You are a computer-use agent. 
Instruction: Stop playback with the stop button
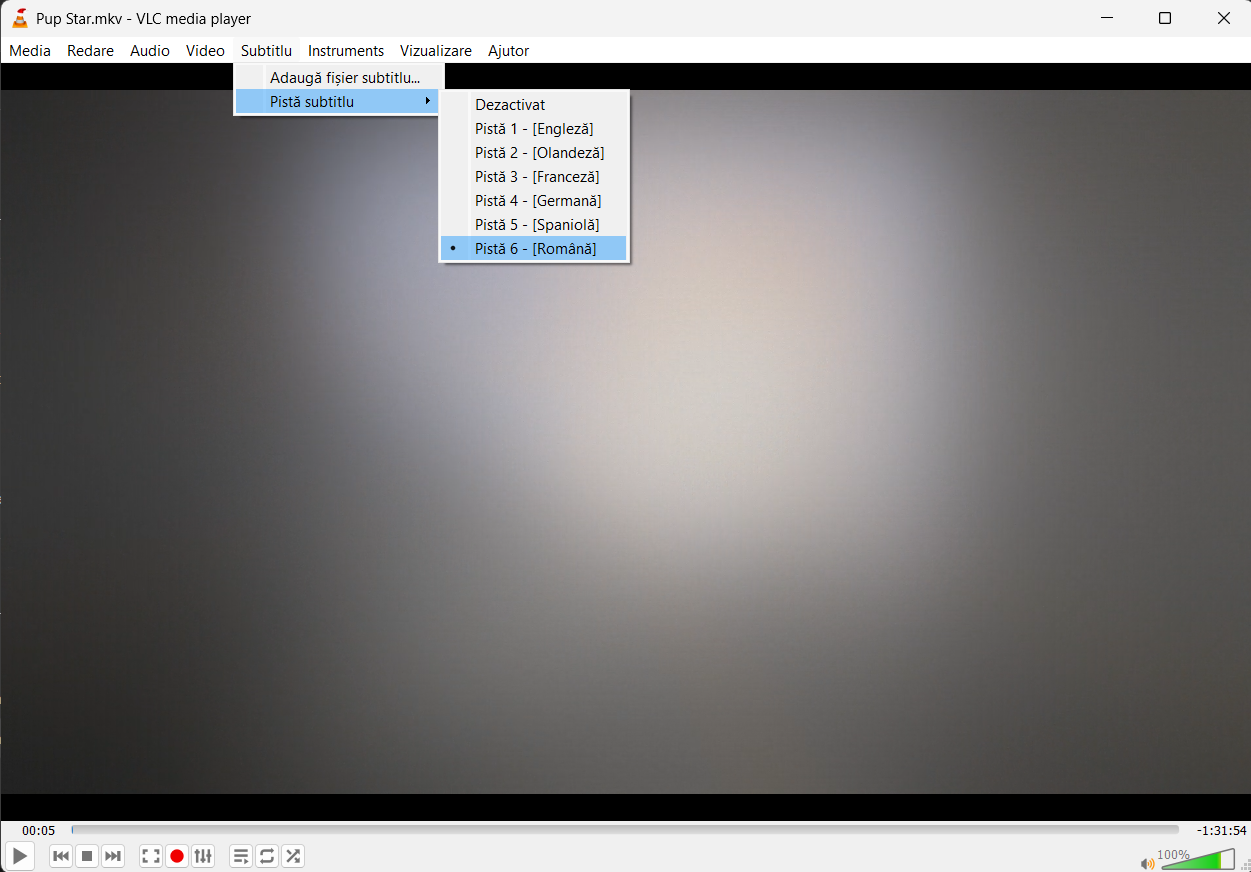pyautogui.click(x=87, y=856)
